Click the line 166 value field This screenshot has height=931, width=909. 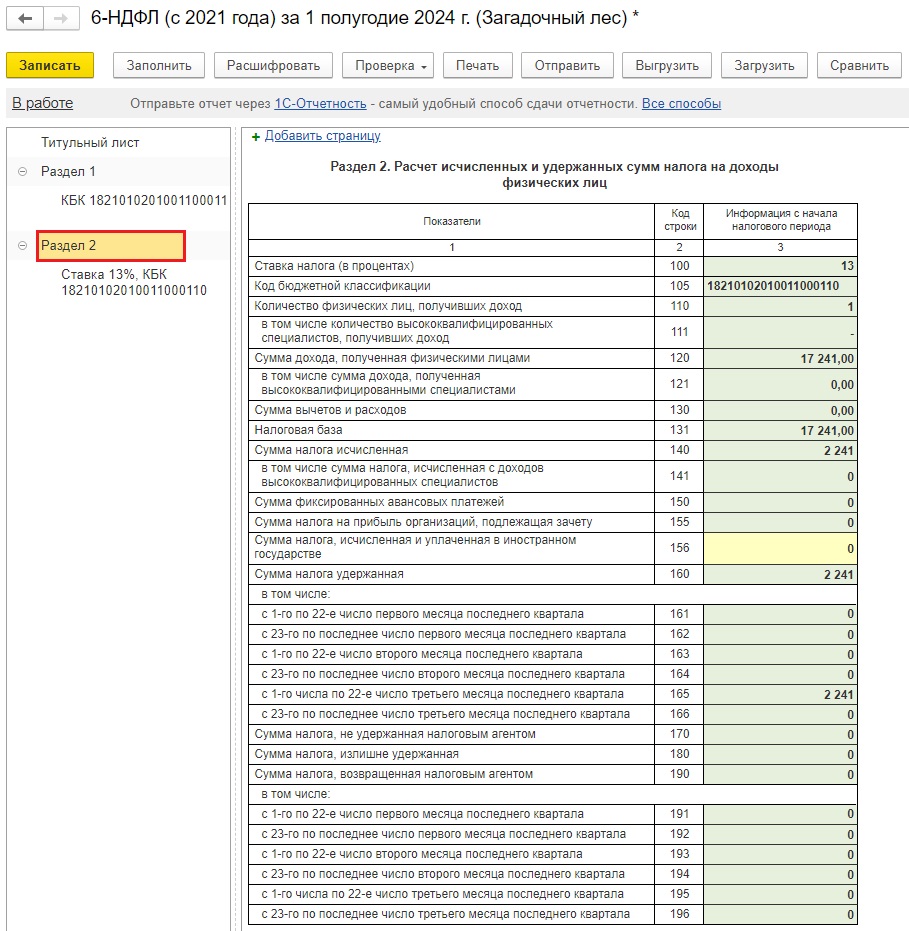click(780, 714)
